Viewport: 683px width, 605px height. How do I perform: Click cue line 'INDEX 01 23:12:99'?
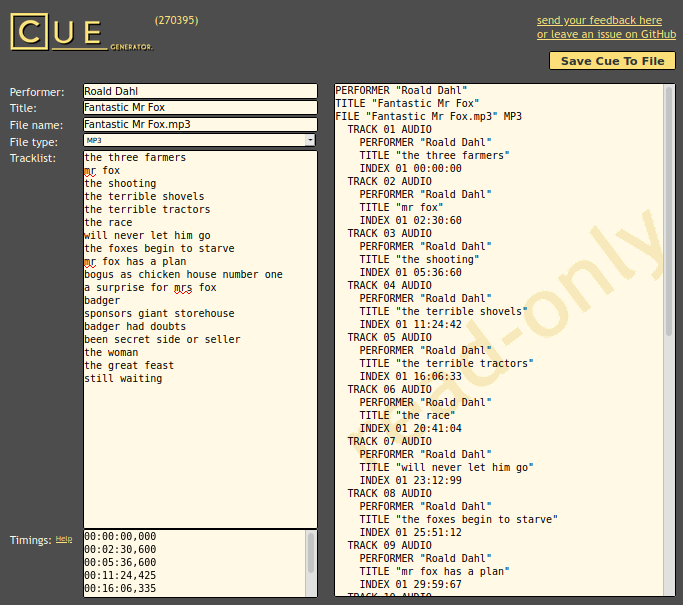[x=410, y=481]
